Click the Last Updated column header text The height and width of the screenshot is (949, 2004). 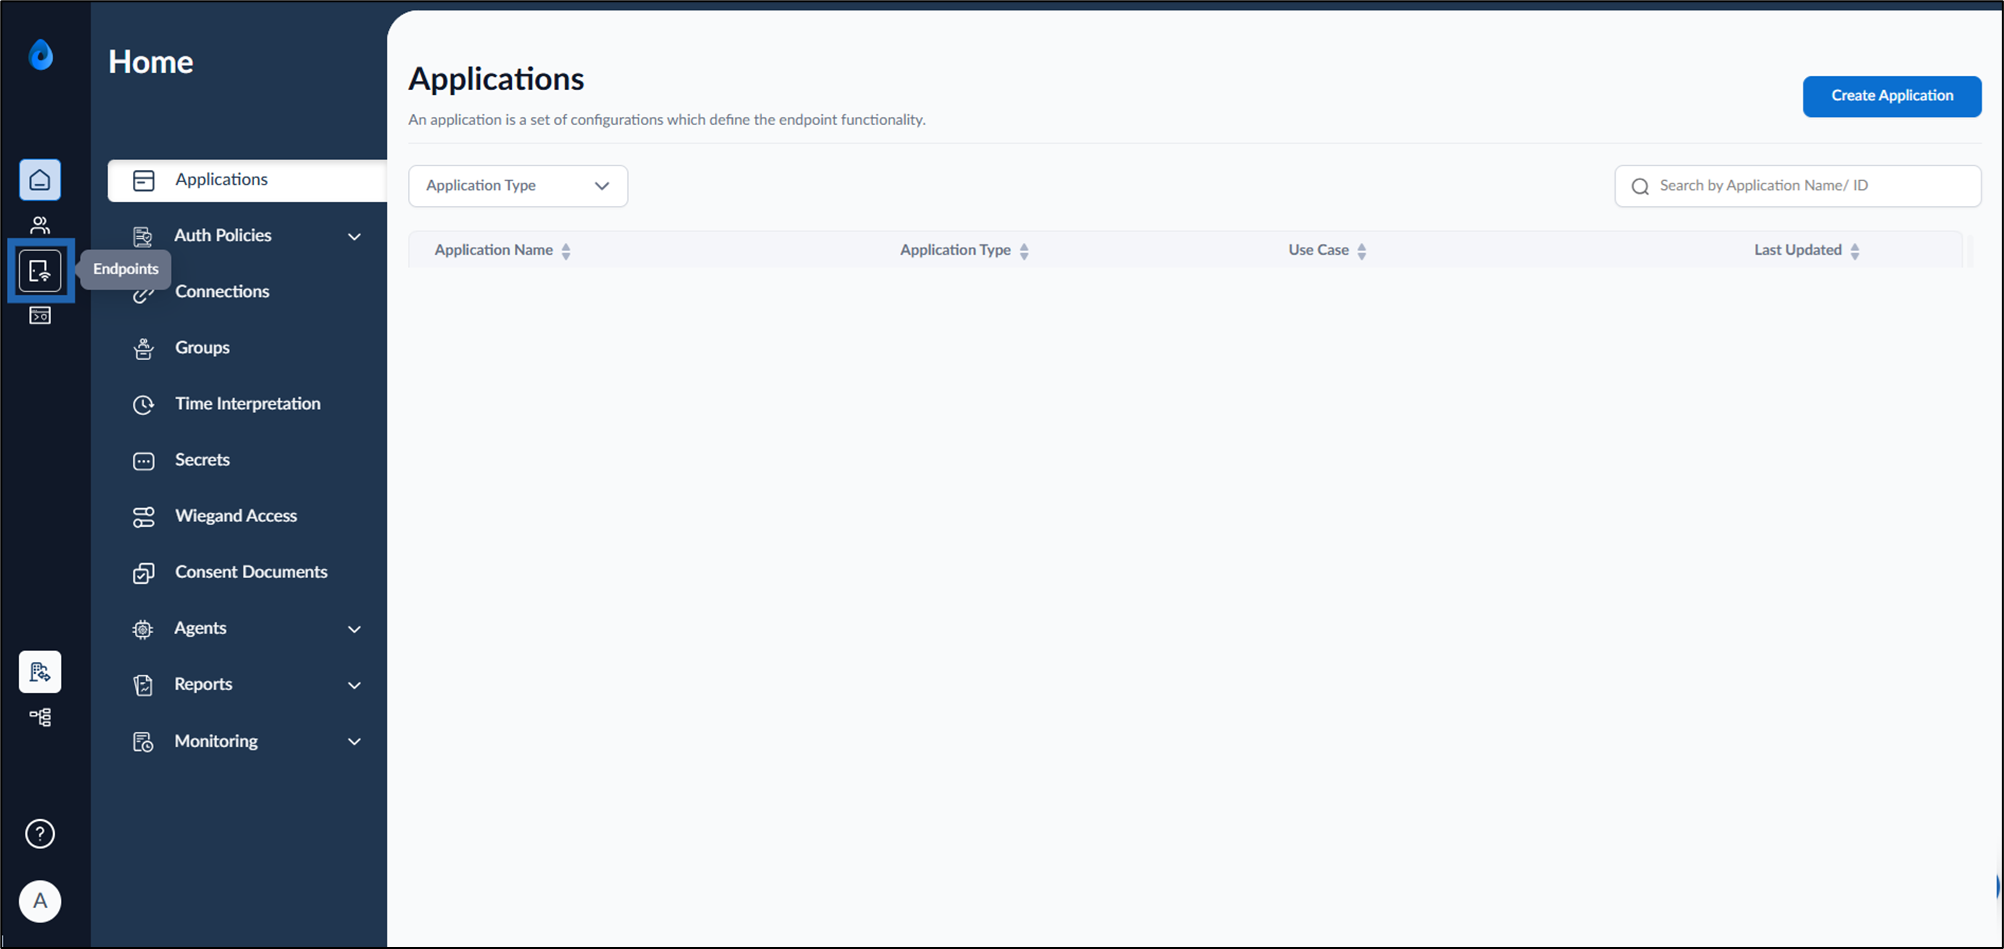pyautogui.click(x=1798, y=250)
